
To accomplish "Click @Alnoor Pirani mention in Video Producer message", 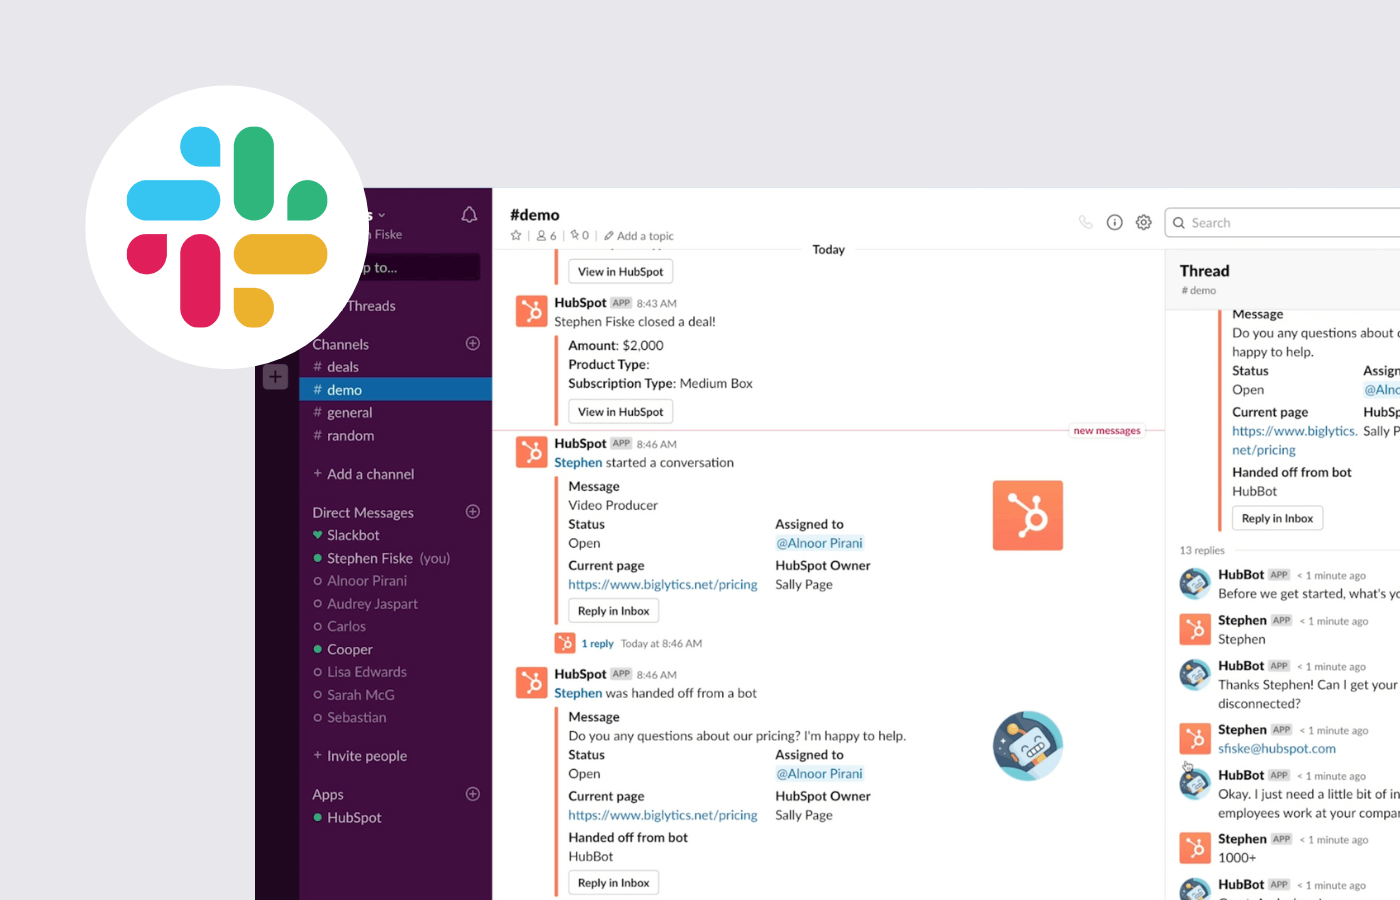I will [819, 543].
